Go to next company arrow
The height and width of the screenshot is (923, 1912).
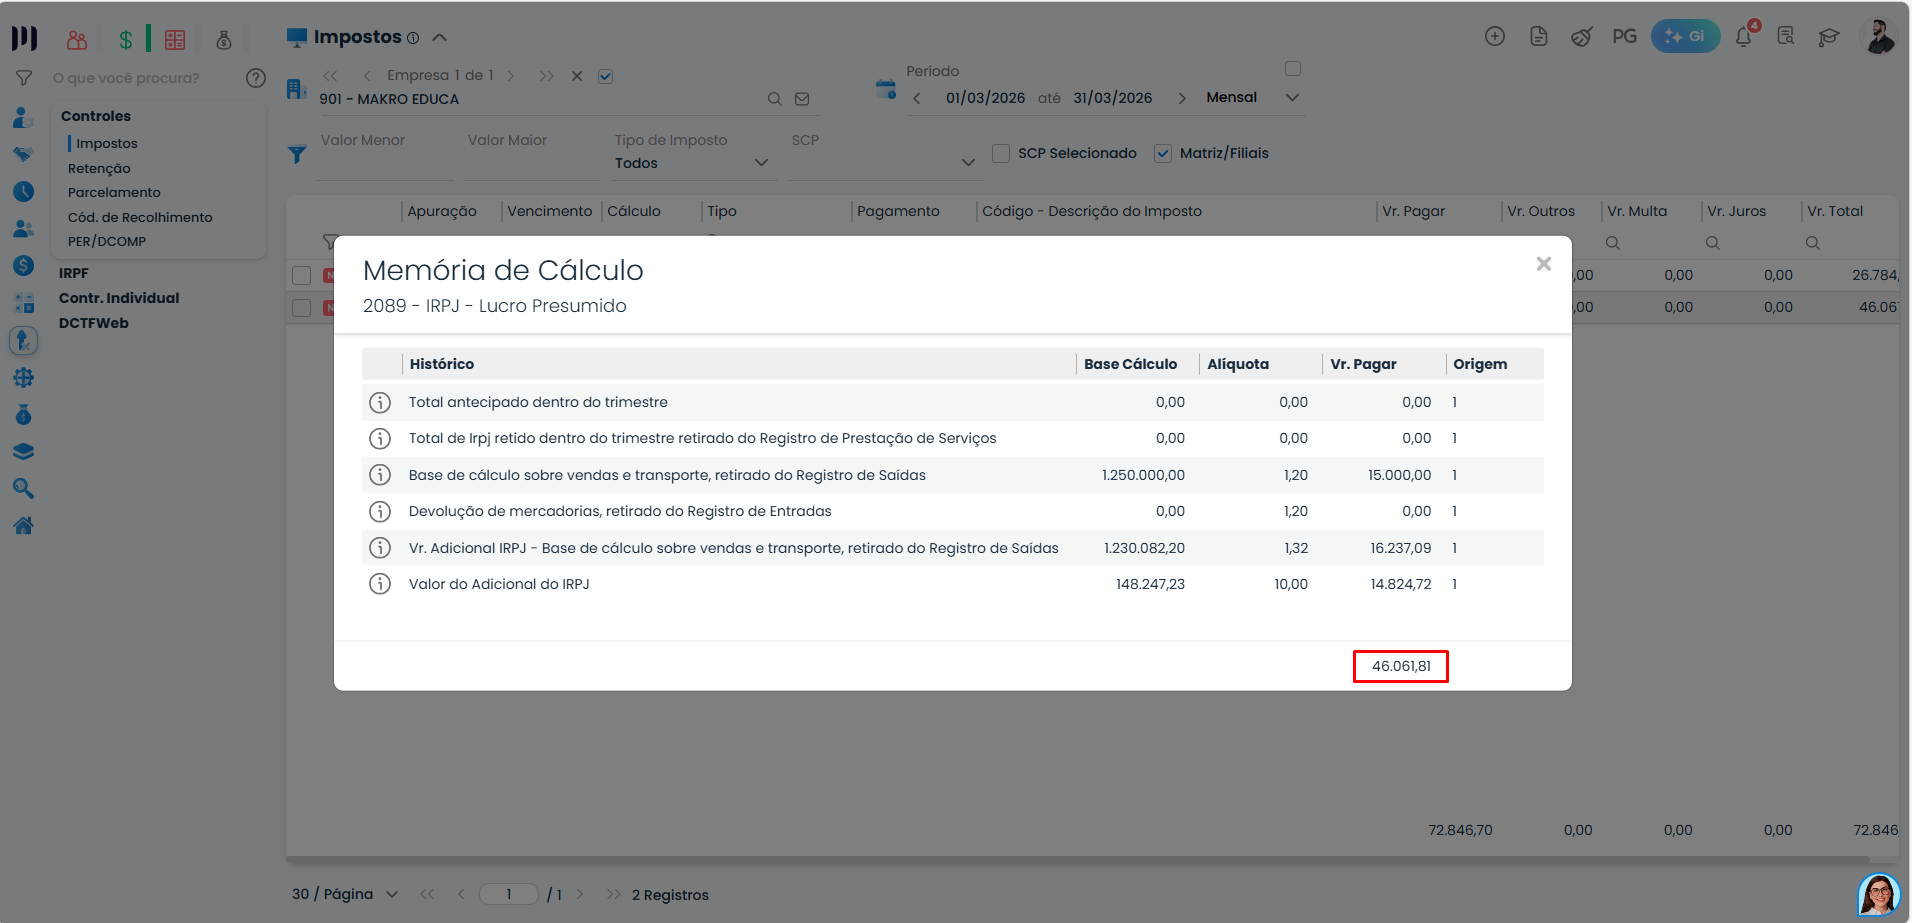(x=511, y=76)
